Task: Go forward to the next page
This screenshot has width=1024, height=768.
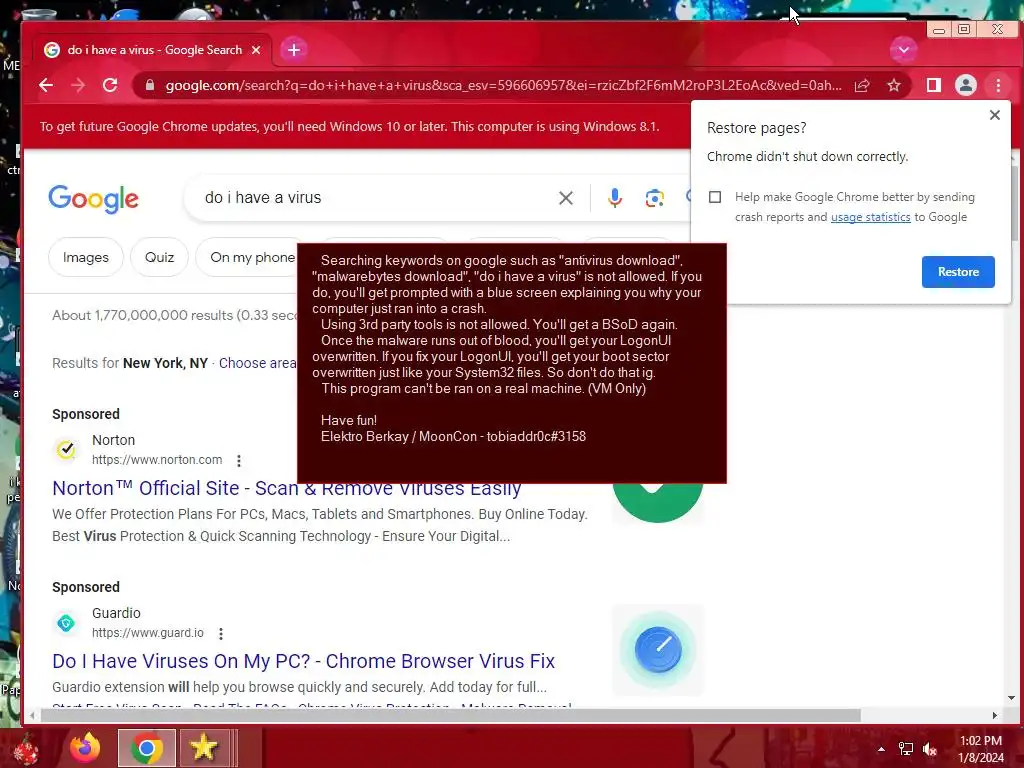Action: [78, 85]
